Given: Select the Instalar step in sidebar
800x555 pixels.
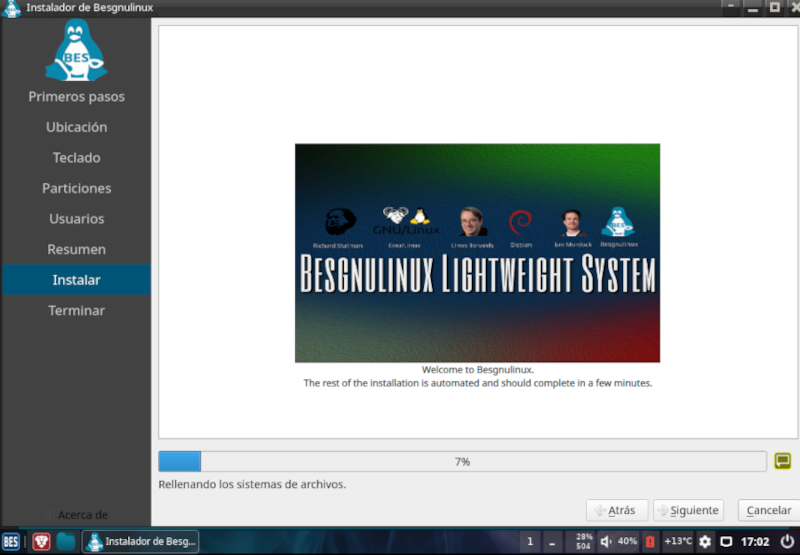Looking at the screenshot, I should click(x=77, y=280).
